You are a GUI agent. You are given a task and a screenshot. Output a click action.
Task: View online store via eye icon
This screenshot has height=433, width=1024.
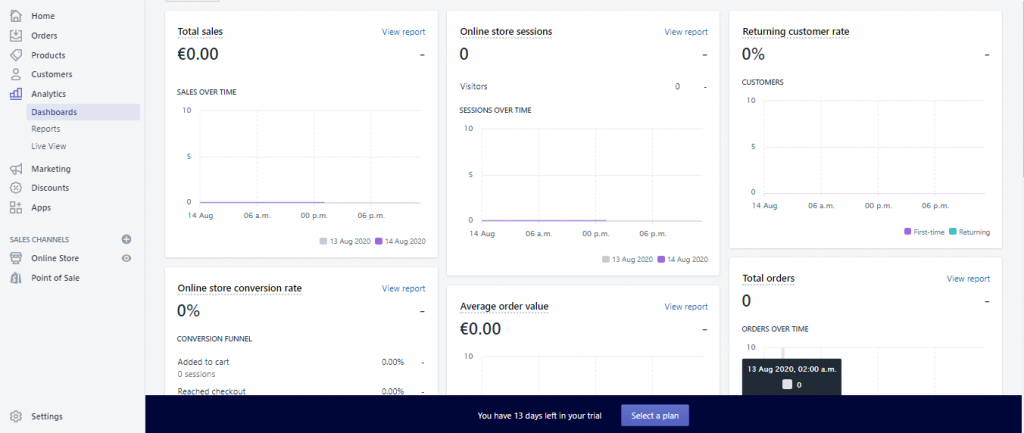(x=127, y=258)
